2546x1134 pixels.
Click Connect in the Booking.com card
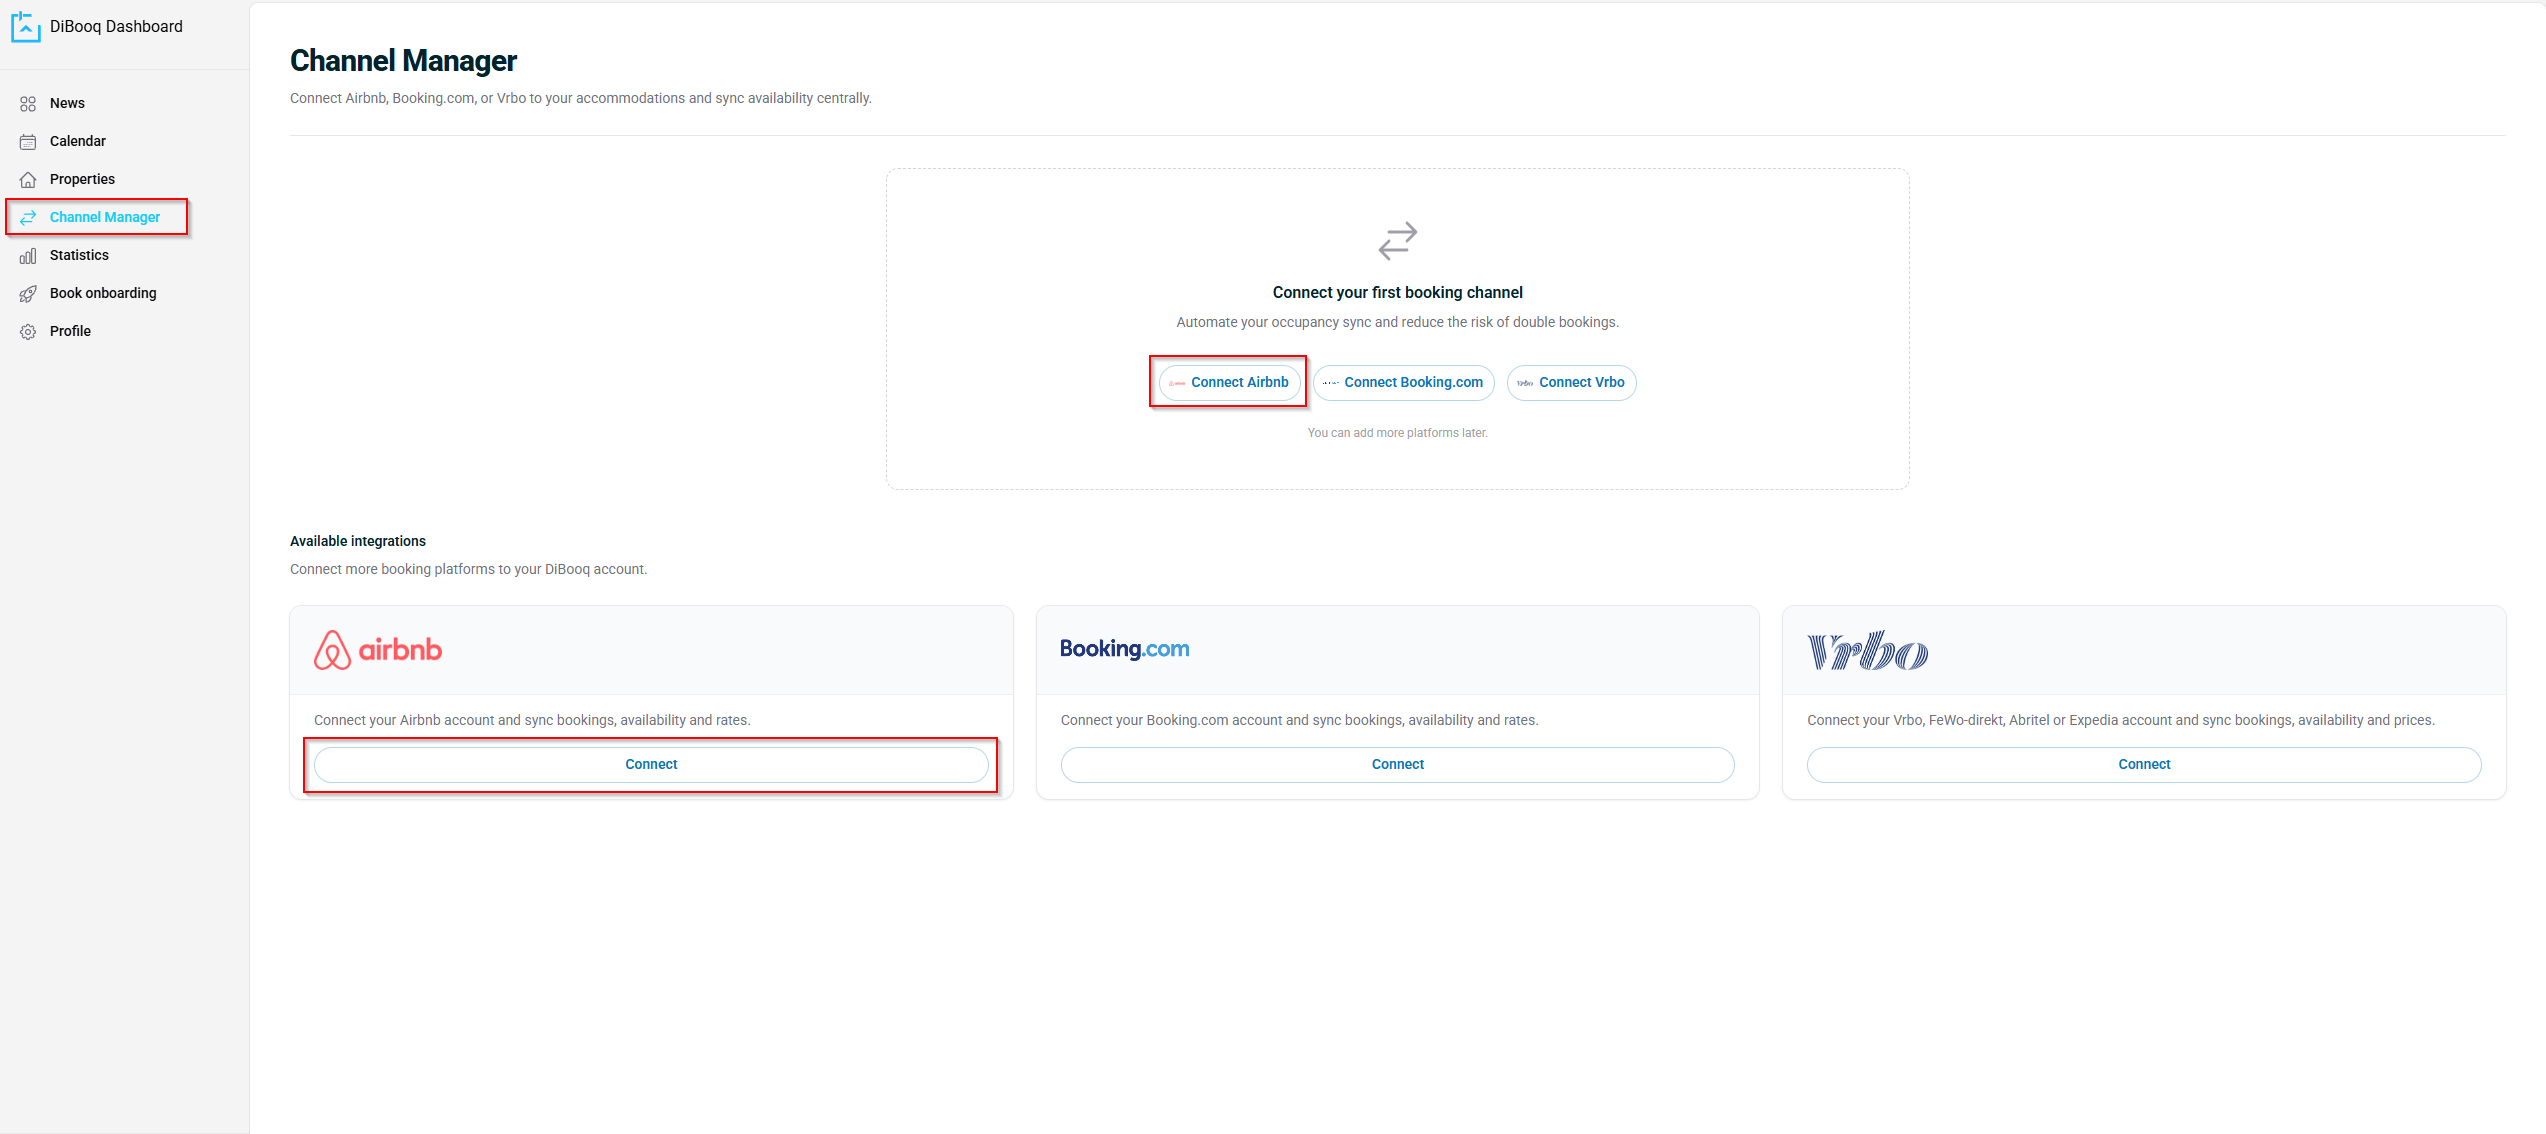(x=1398, y=765)
